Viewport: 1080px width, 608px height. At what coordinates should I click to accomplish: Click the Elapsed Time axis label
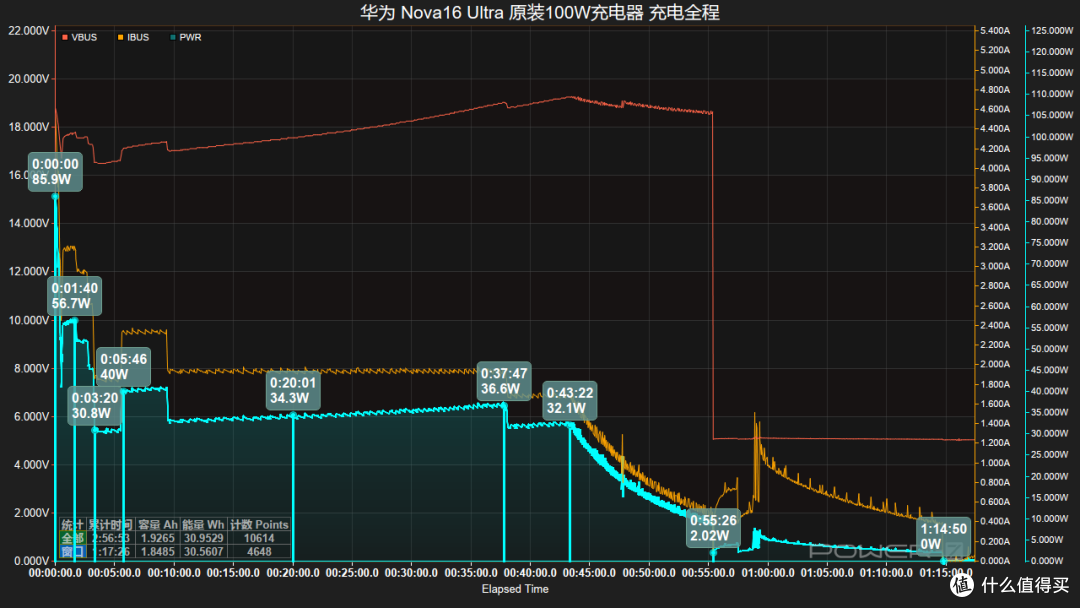515,589
